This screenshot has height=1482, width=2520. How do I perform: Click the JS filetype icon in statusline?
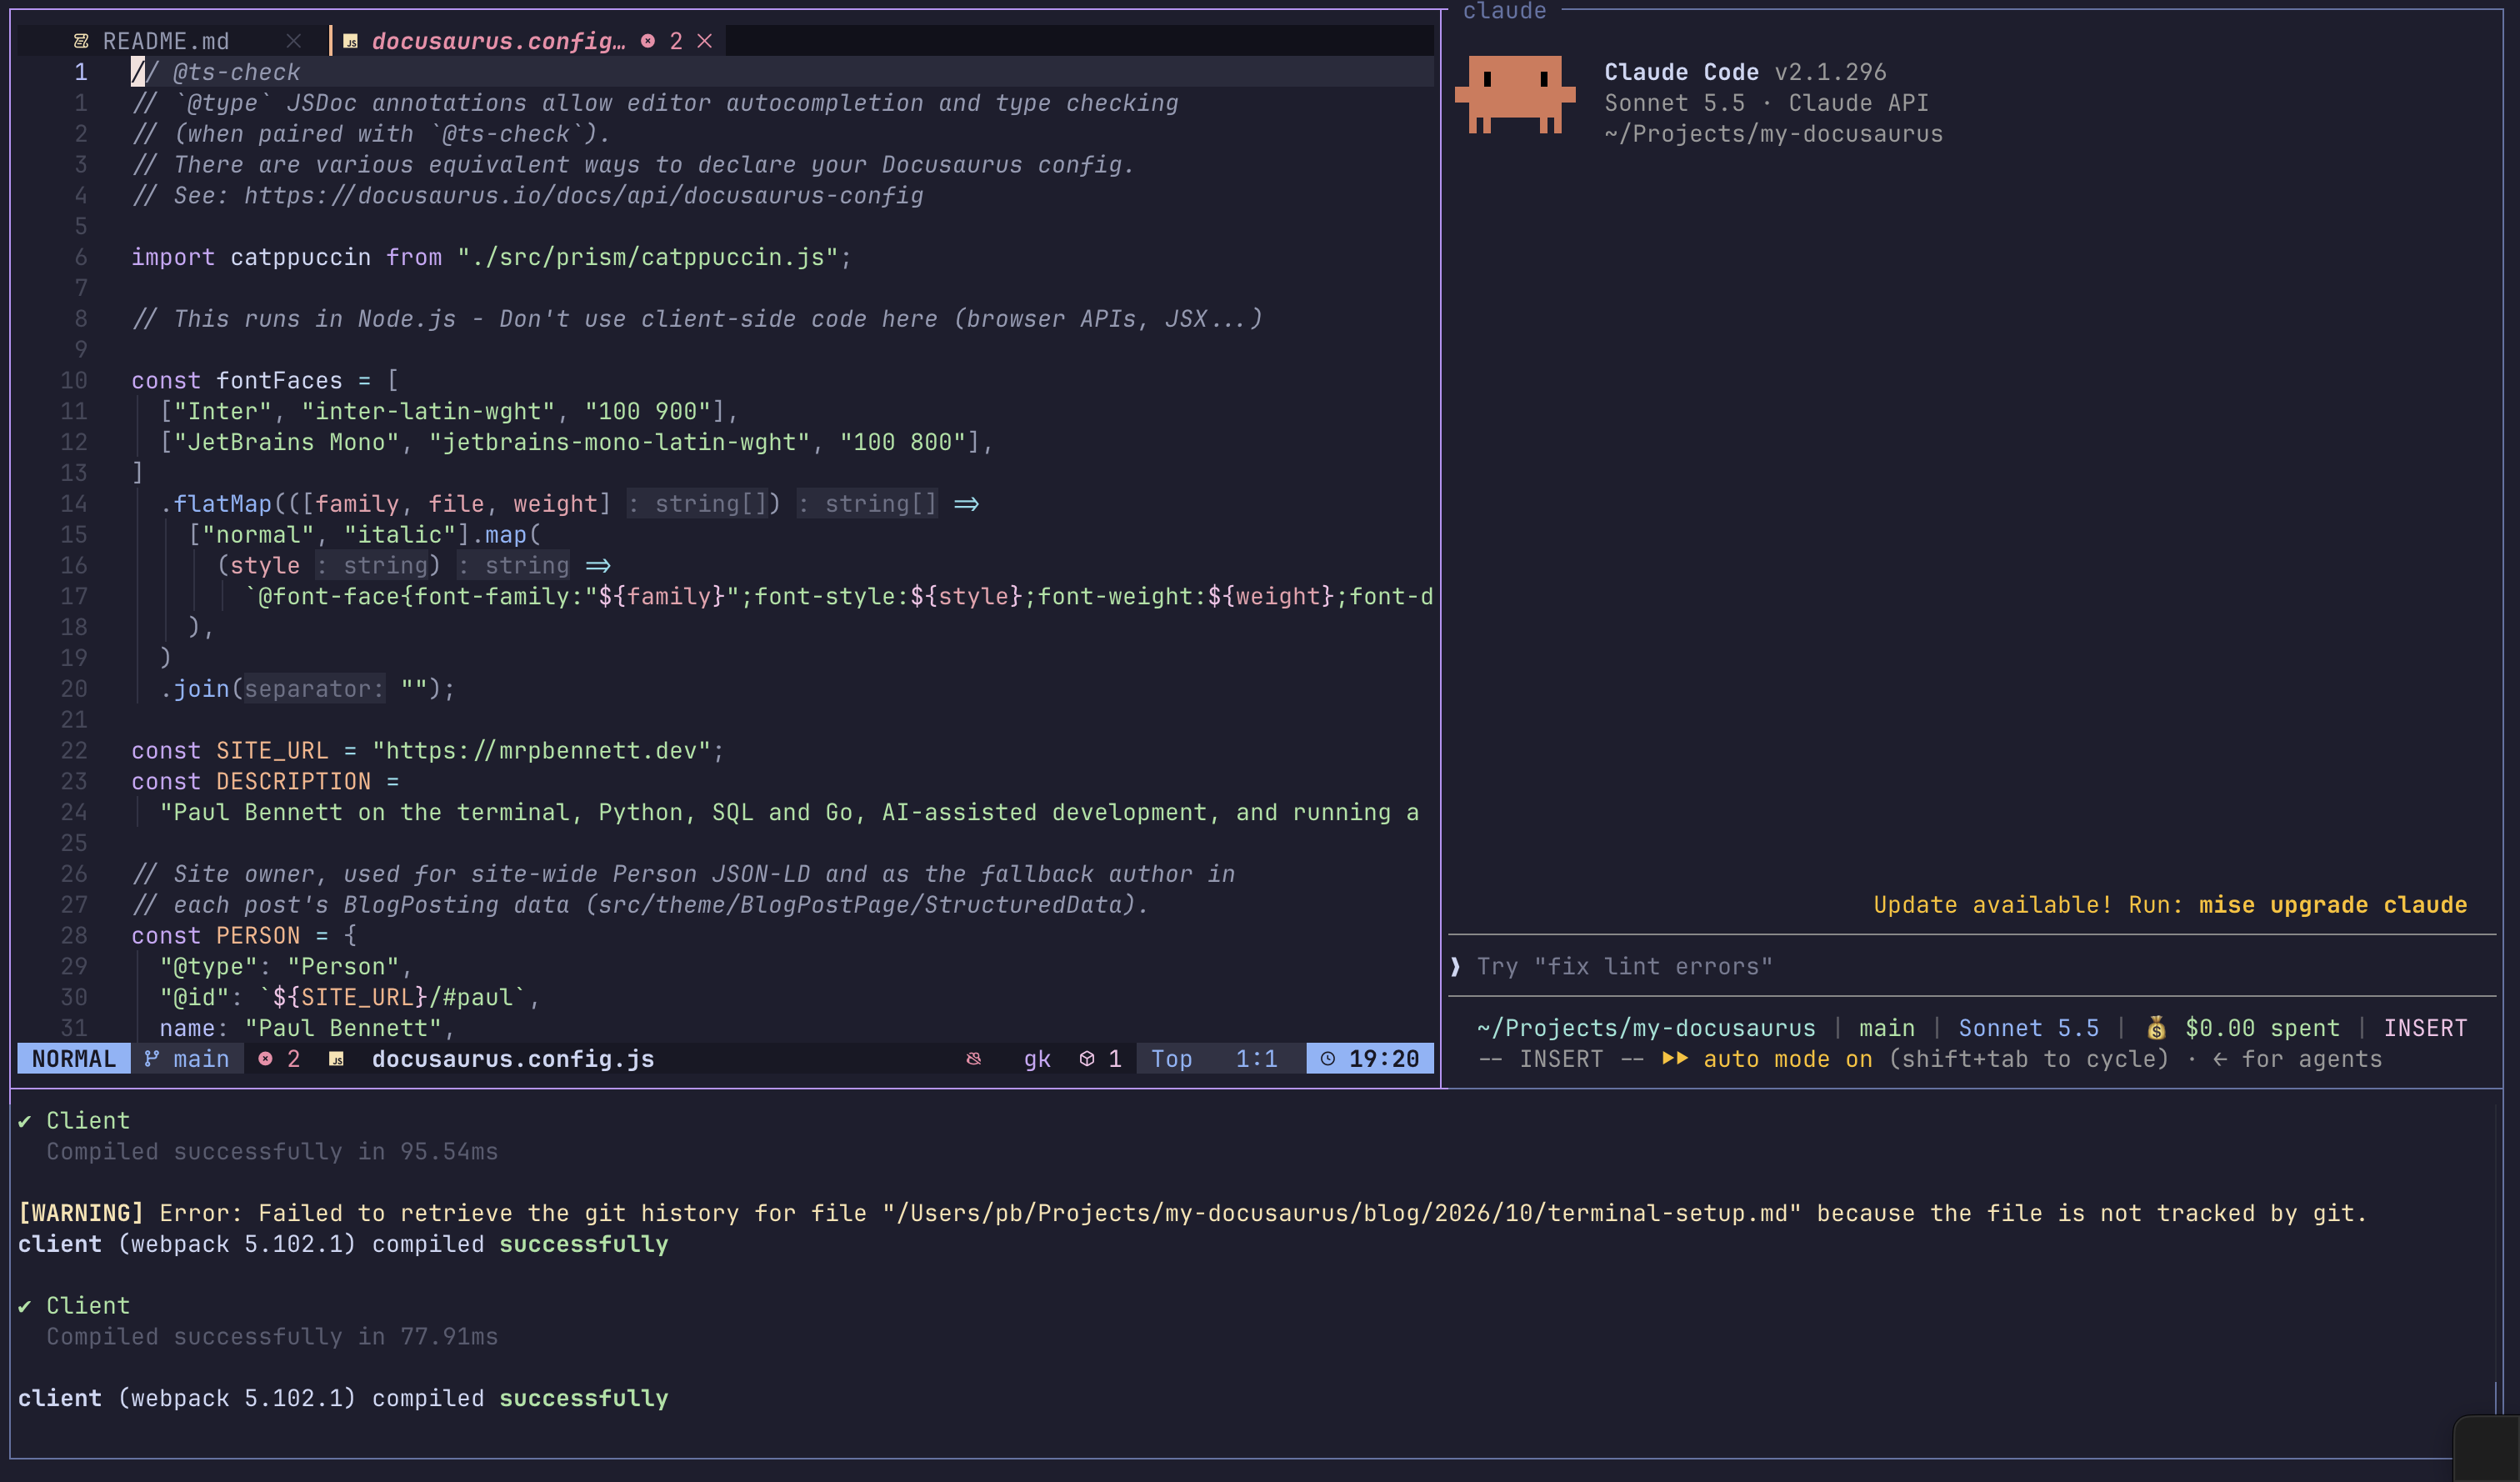click(x=337, y=1058)
